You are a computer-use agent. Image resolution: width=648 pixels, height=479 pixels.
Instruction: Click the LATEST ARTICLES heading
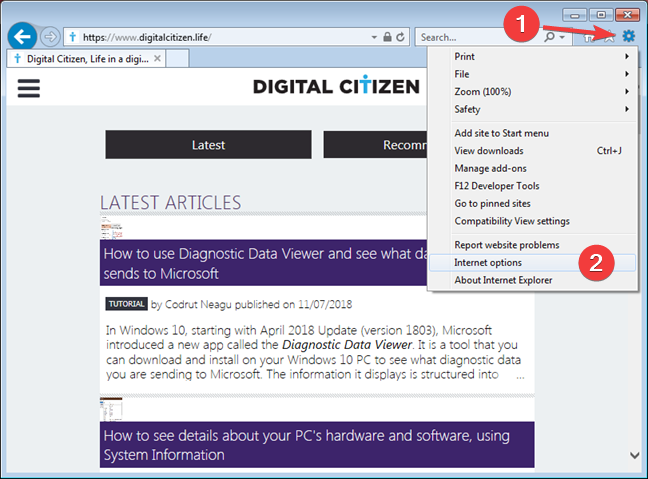tap(170, 203)
